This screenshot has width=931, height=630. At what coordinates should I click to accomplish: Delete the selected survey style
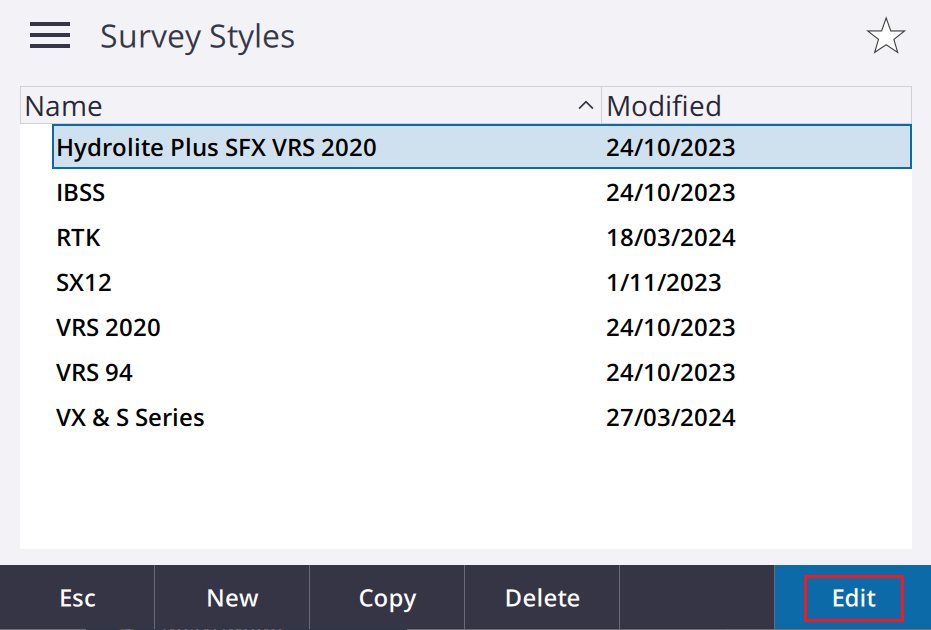coord(542,597)
